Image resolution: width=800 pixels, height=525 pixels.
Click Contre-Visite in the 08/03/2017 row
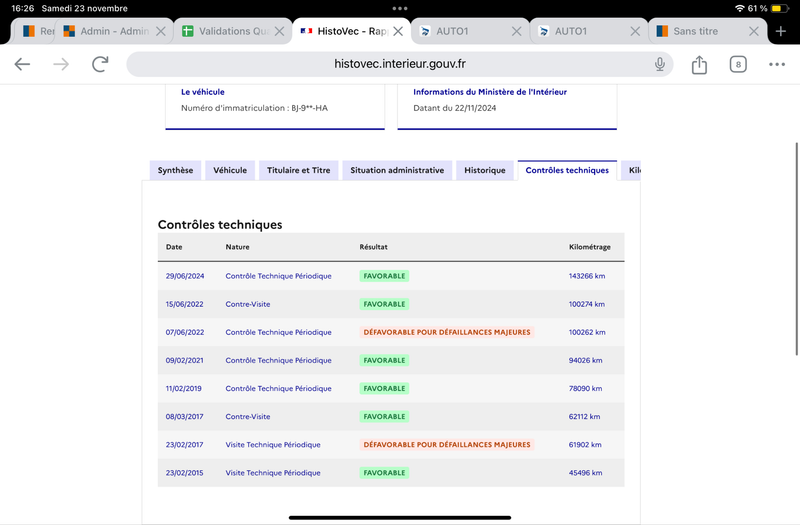click(x=248, y=416)
